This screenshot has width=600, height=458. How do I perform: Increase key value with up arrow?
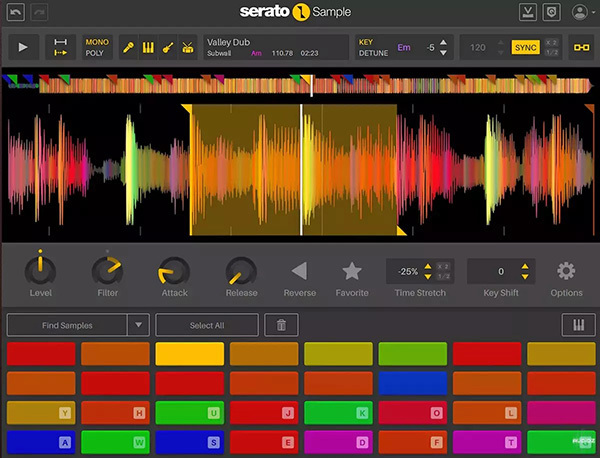(443, 42)
